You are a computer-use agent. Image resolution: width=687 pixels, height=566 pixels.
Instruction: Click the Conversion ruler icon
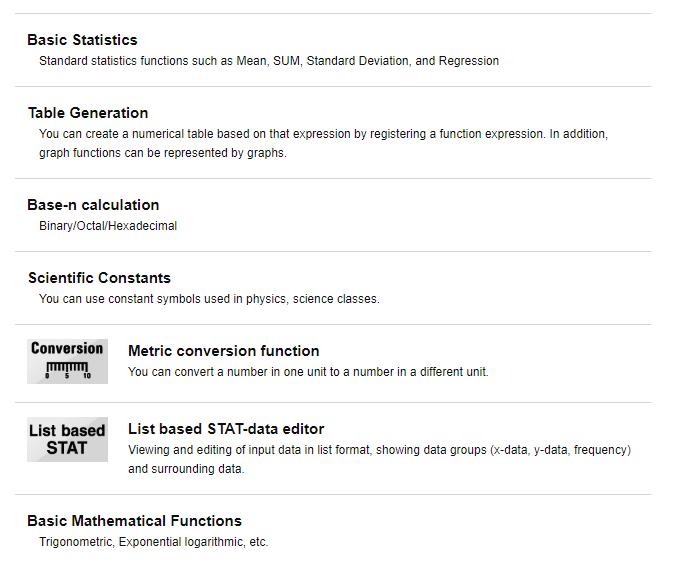[x=67, y=361]
